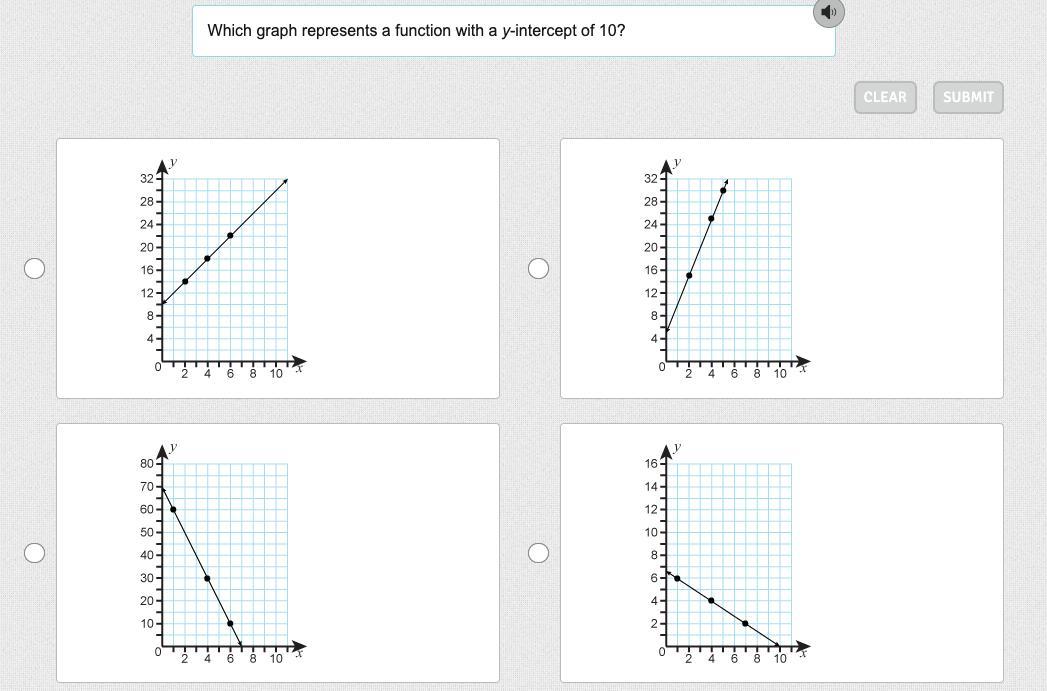
Task: Click the graph with y-axis up to 16
Action: point(732,553)
